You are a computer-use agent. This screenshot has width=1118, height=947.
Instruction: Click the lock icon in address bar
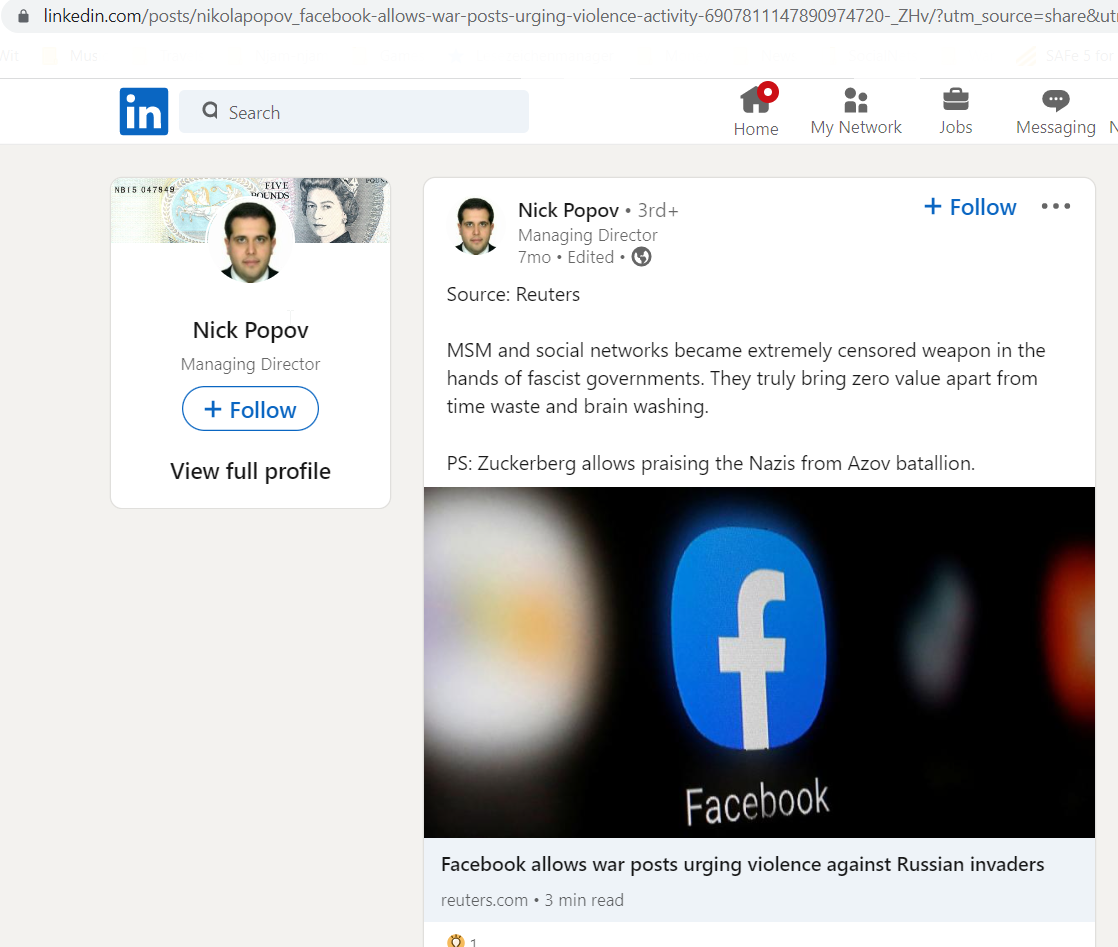(24, 16)
